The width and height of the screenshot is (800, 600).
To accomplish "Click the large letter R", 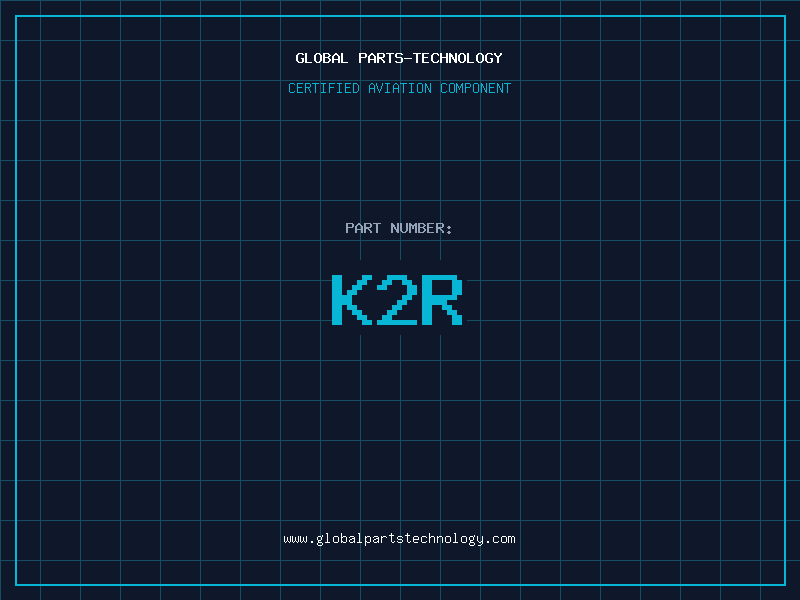I will (x=441, y=300).
